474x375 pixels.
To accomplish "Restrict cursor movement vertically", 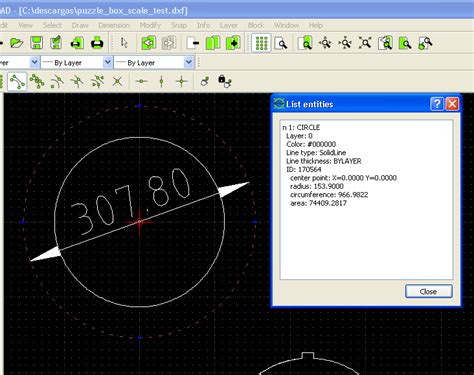I will 162,81.
